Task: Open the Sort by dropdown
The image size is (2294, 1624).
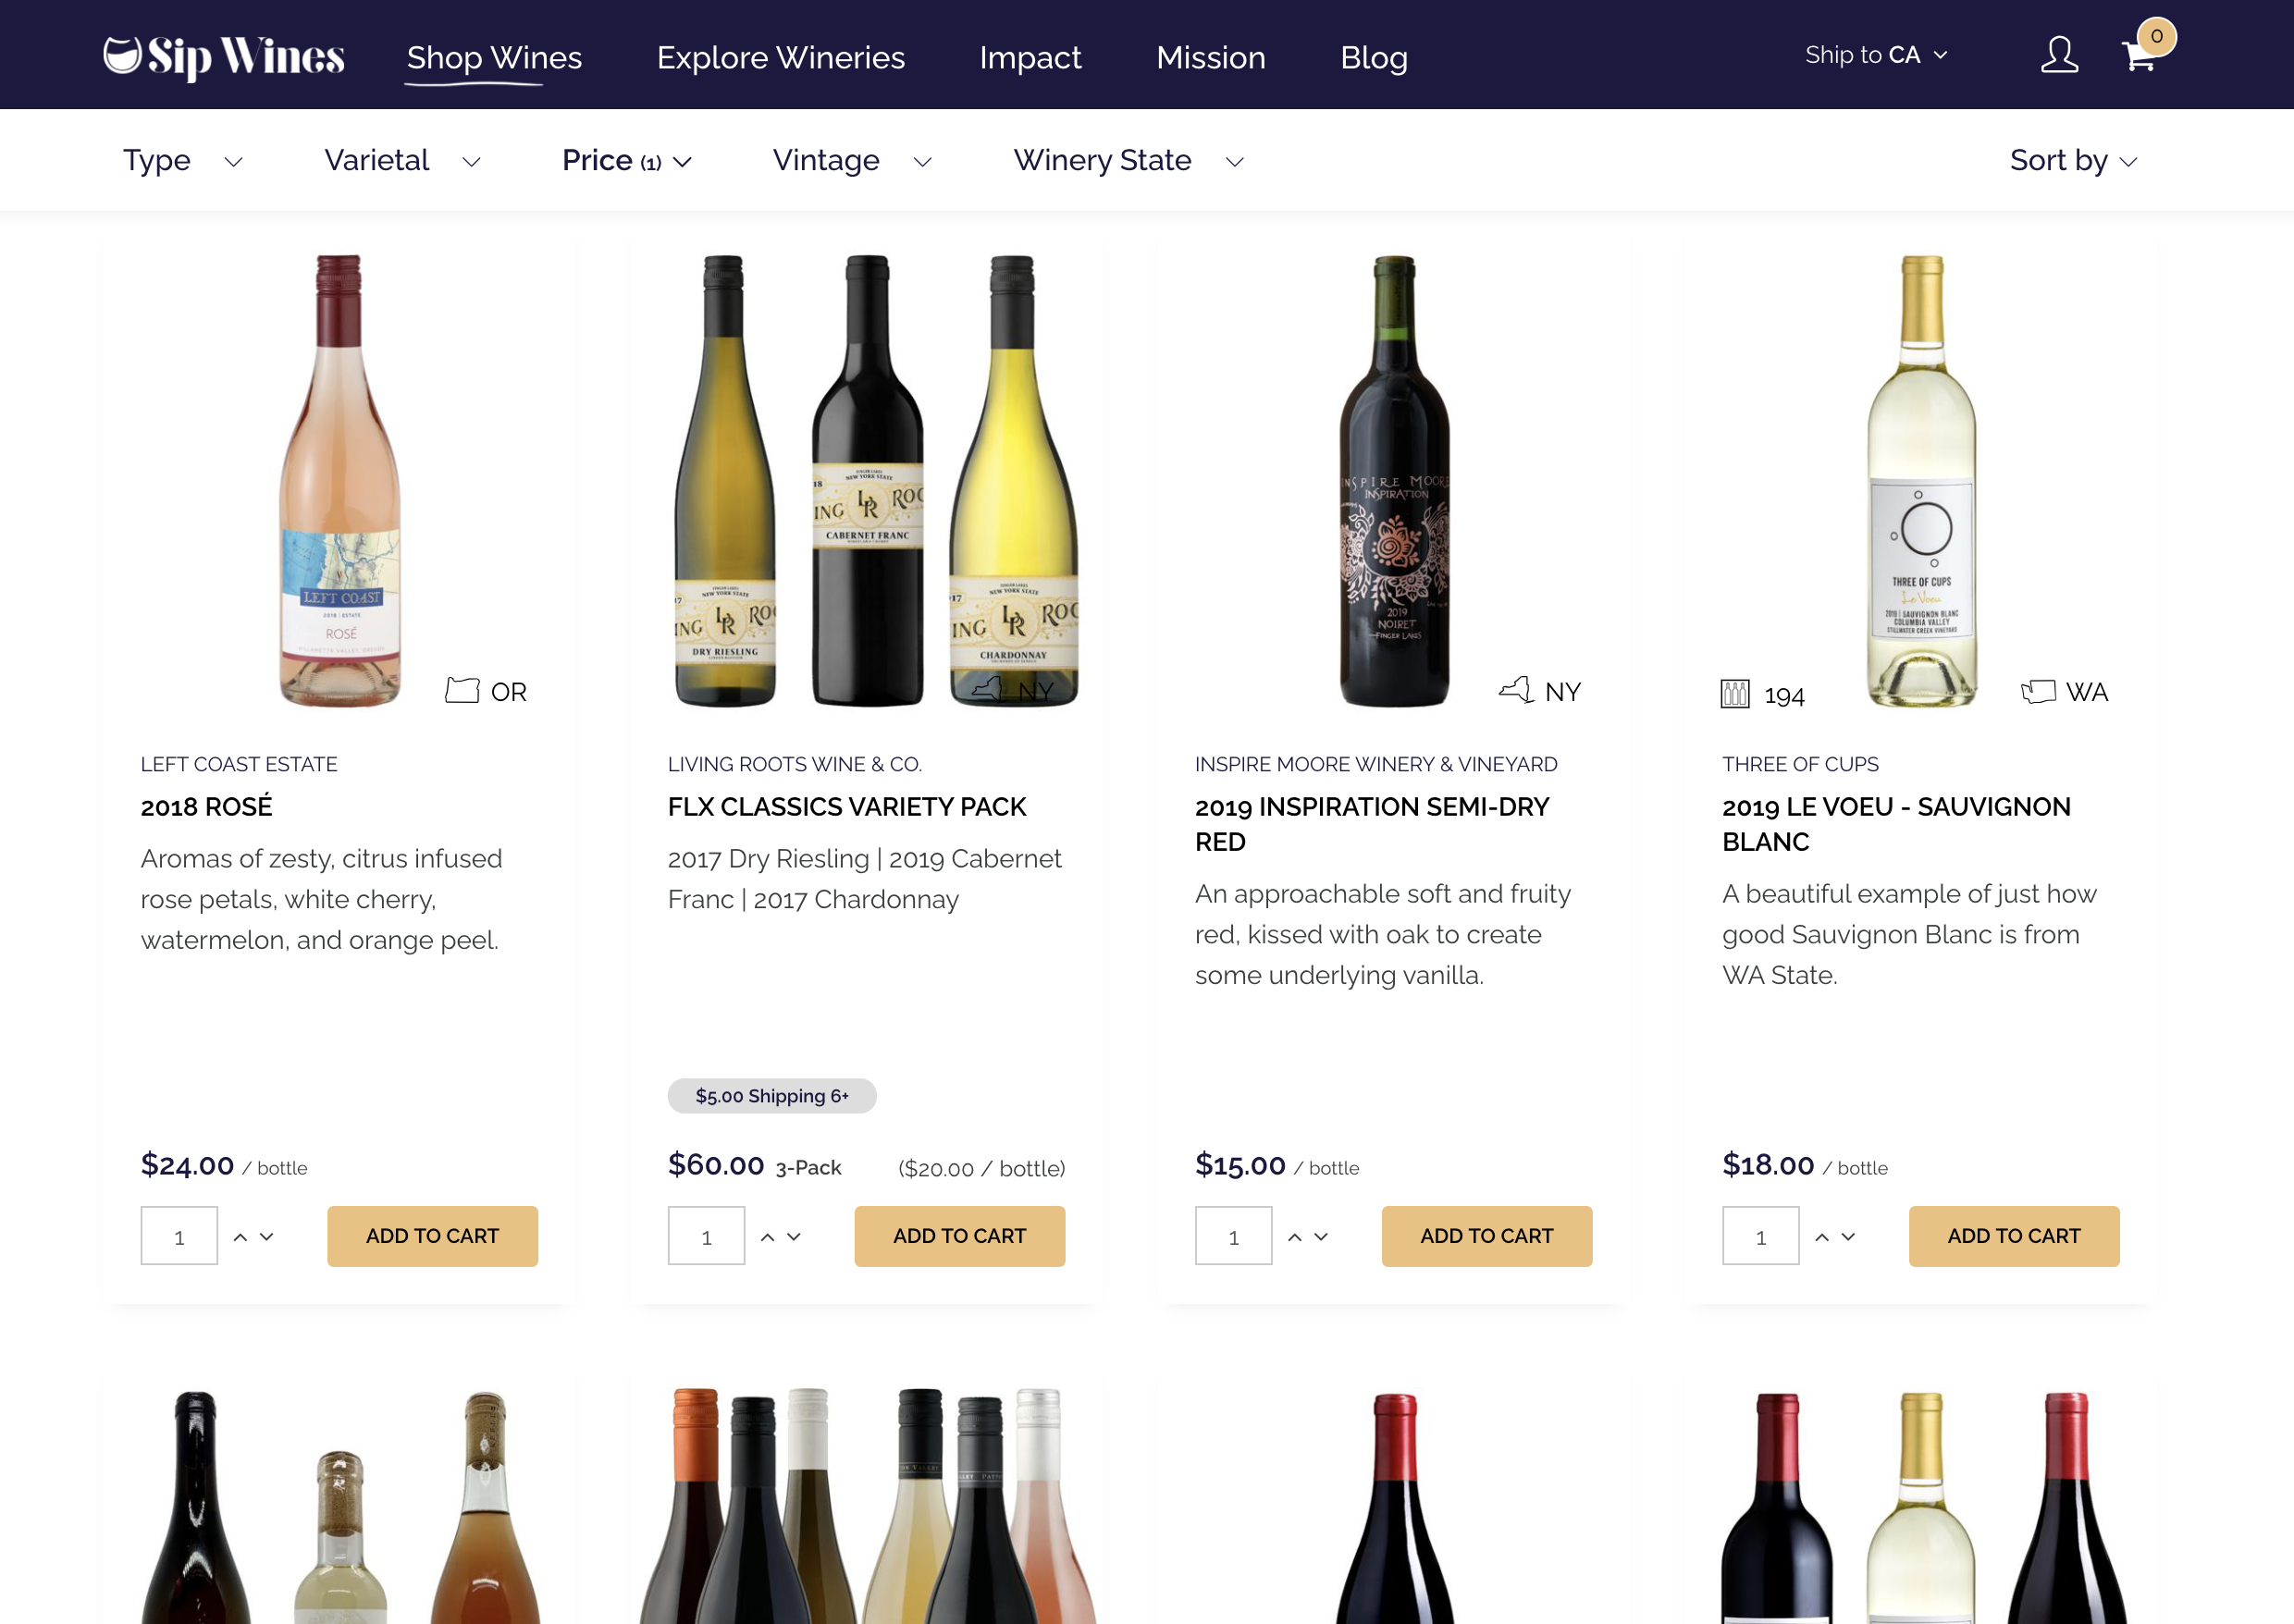Action: tap(2072, 160)
